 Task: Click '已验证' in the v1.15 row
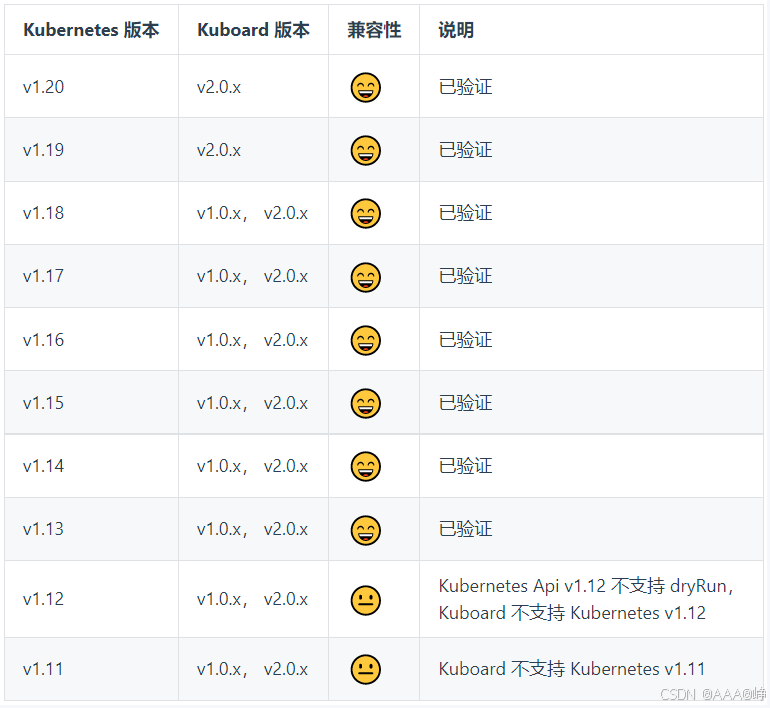466,403
